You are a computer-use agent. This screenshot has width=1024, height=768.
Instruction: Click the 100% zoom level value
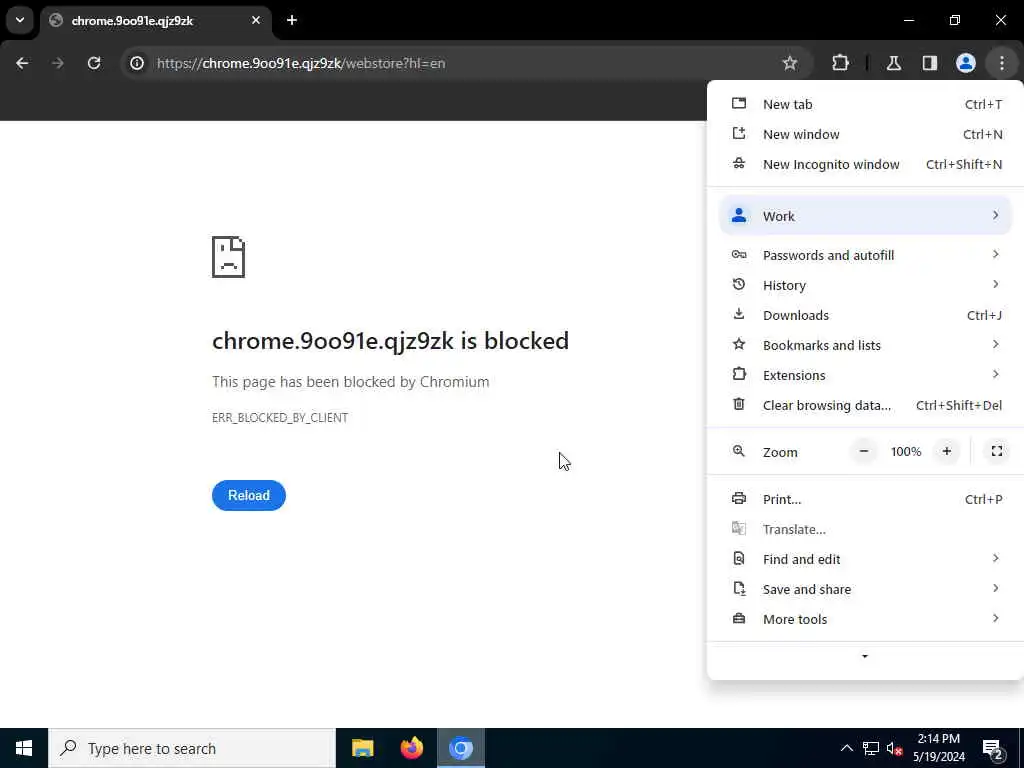906,452
